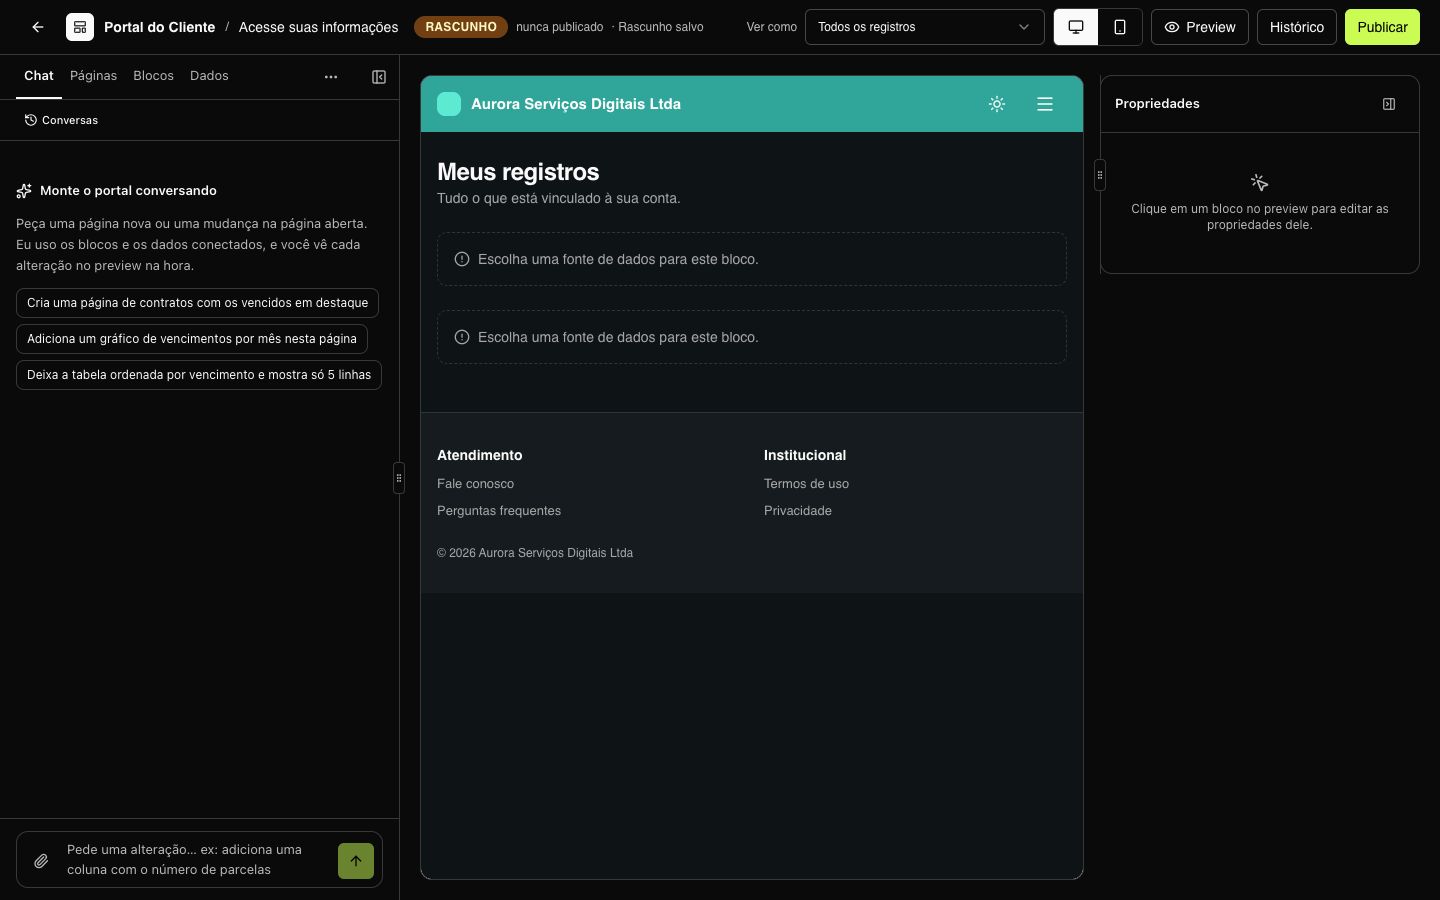Image resolution: width=1440 pixels, height=900 pixels.
Task: Click the Perguntas frequentes link
Action: [499, 511]
